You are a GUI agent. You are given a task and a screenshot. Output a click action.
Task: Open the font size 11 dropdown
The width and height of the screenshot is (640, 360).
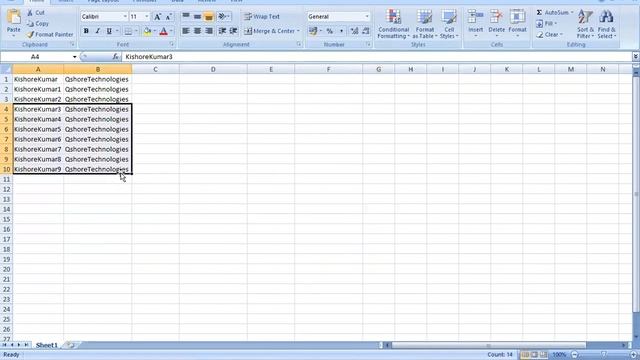(147, 17)
